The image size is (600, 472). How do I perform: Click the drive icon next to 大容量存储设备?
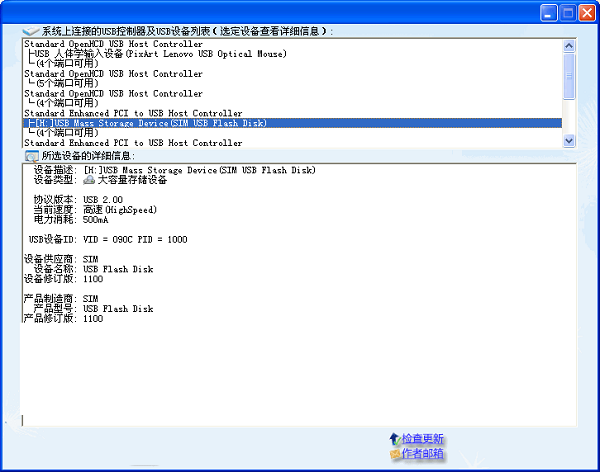(89, 181)
